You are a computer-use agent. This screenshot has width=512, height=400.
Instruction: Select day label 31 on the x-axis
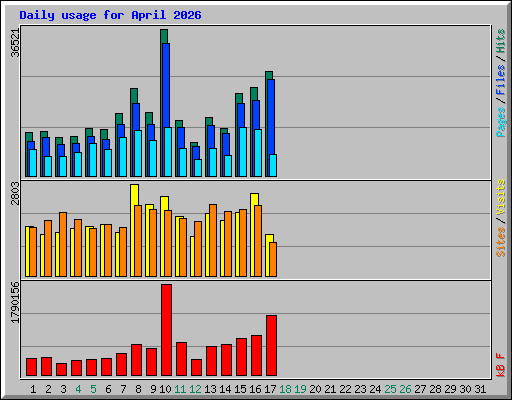(480, 389)
